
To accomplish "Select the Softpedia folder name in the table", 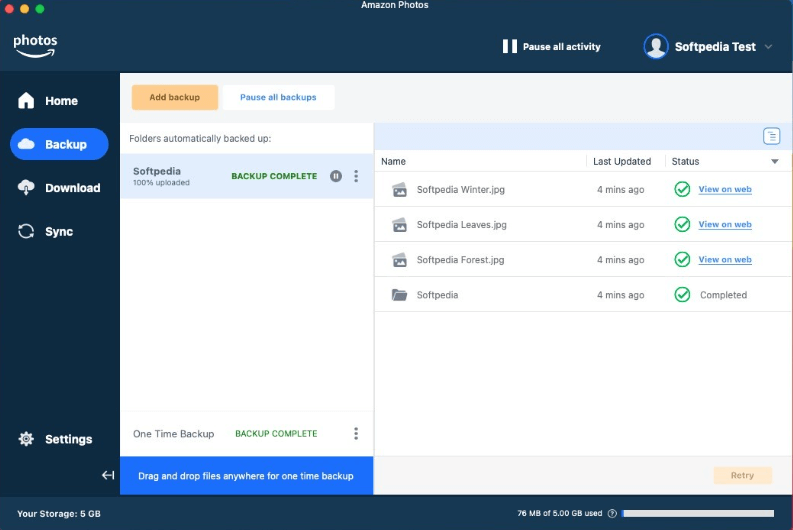I will 437,295.
